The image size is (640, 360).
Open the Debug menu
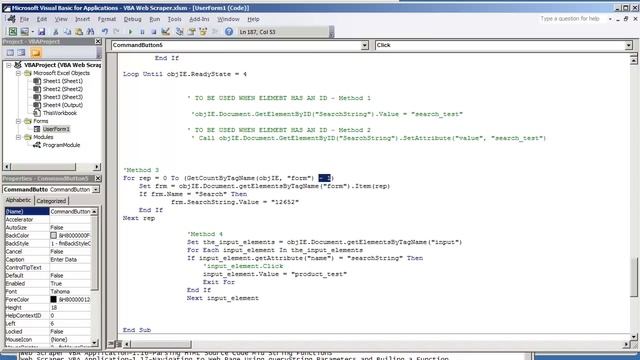click(x=132, y=19)
